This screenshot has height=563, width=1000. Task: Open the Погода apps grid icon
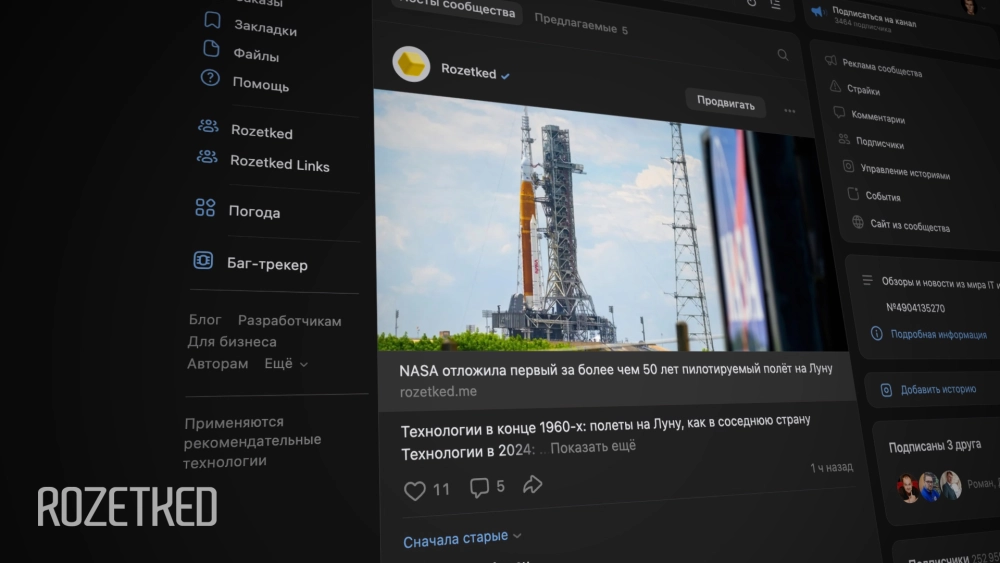click(205, 207)
